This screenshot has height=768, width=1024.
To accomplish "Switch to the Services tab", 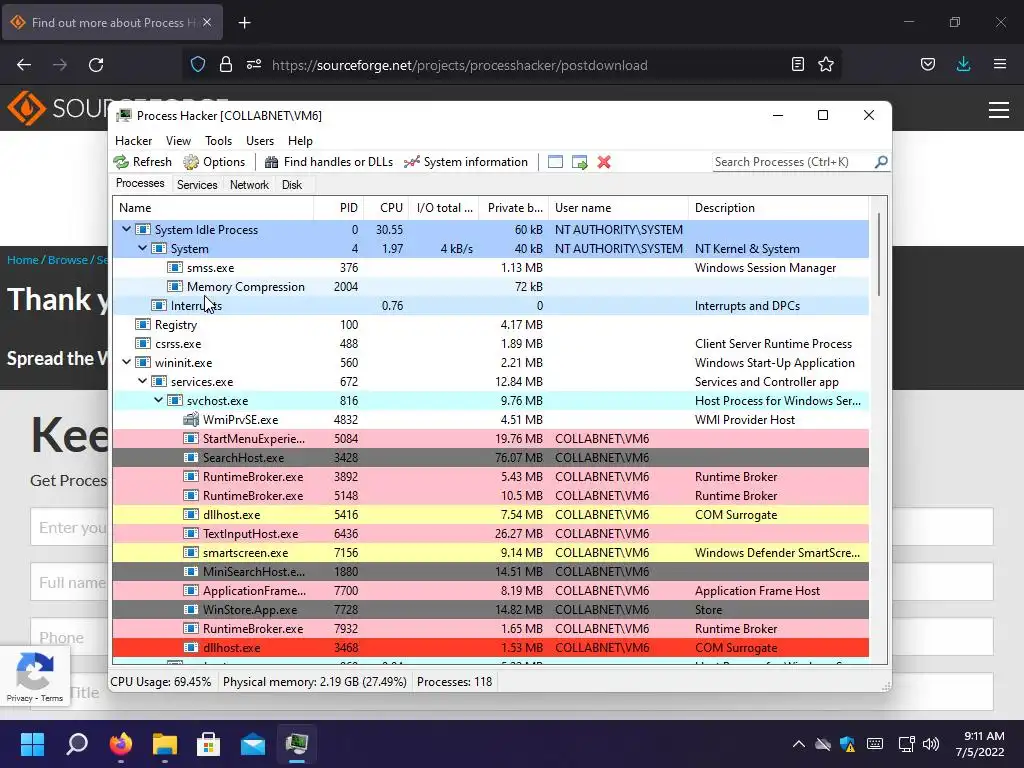I will click(197, 185).
